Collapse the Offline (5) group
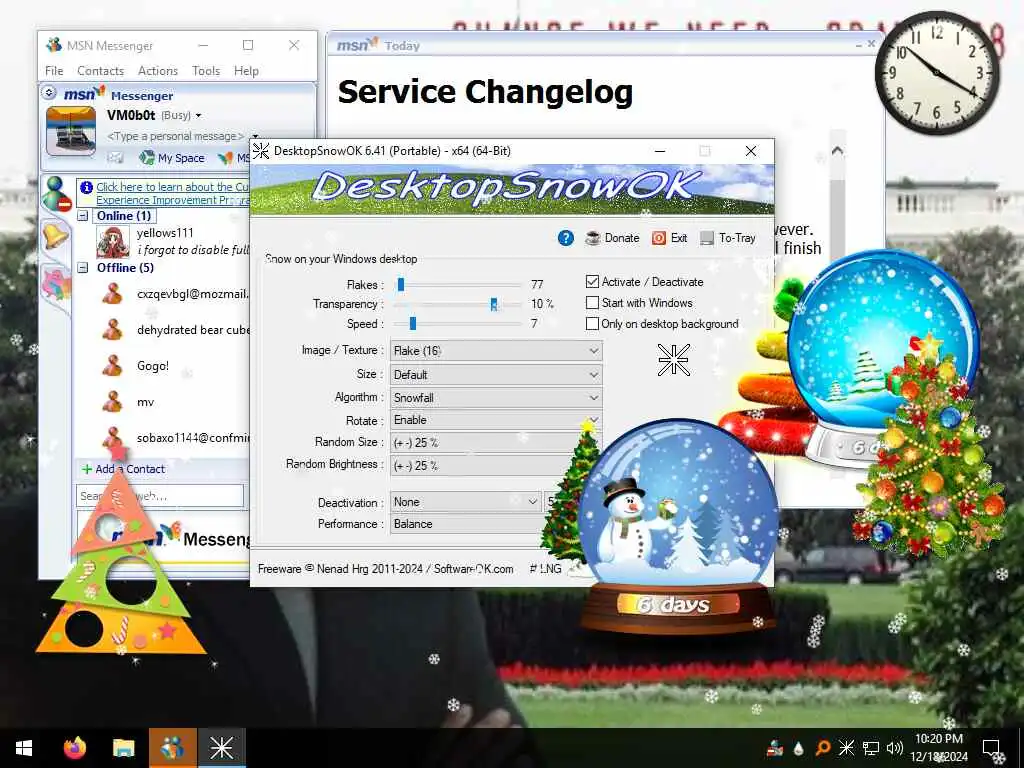Viewport: 1024px width, 768px height. [x=83, y=267]
